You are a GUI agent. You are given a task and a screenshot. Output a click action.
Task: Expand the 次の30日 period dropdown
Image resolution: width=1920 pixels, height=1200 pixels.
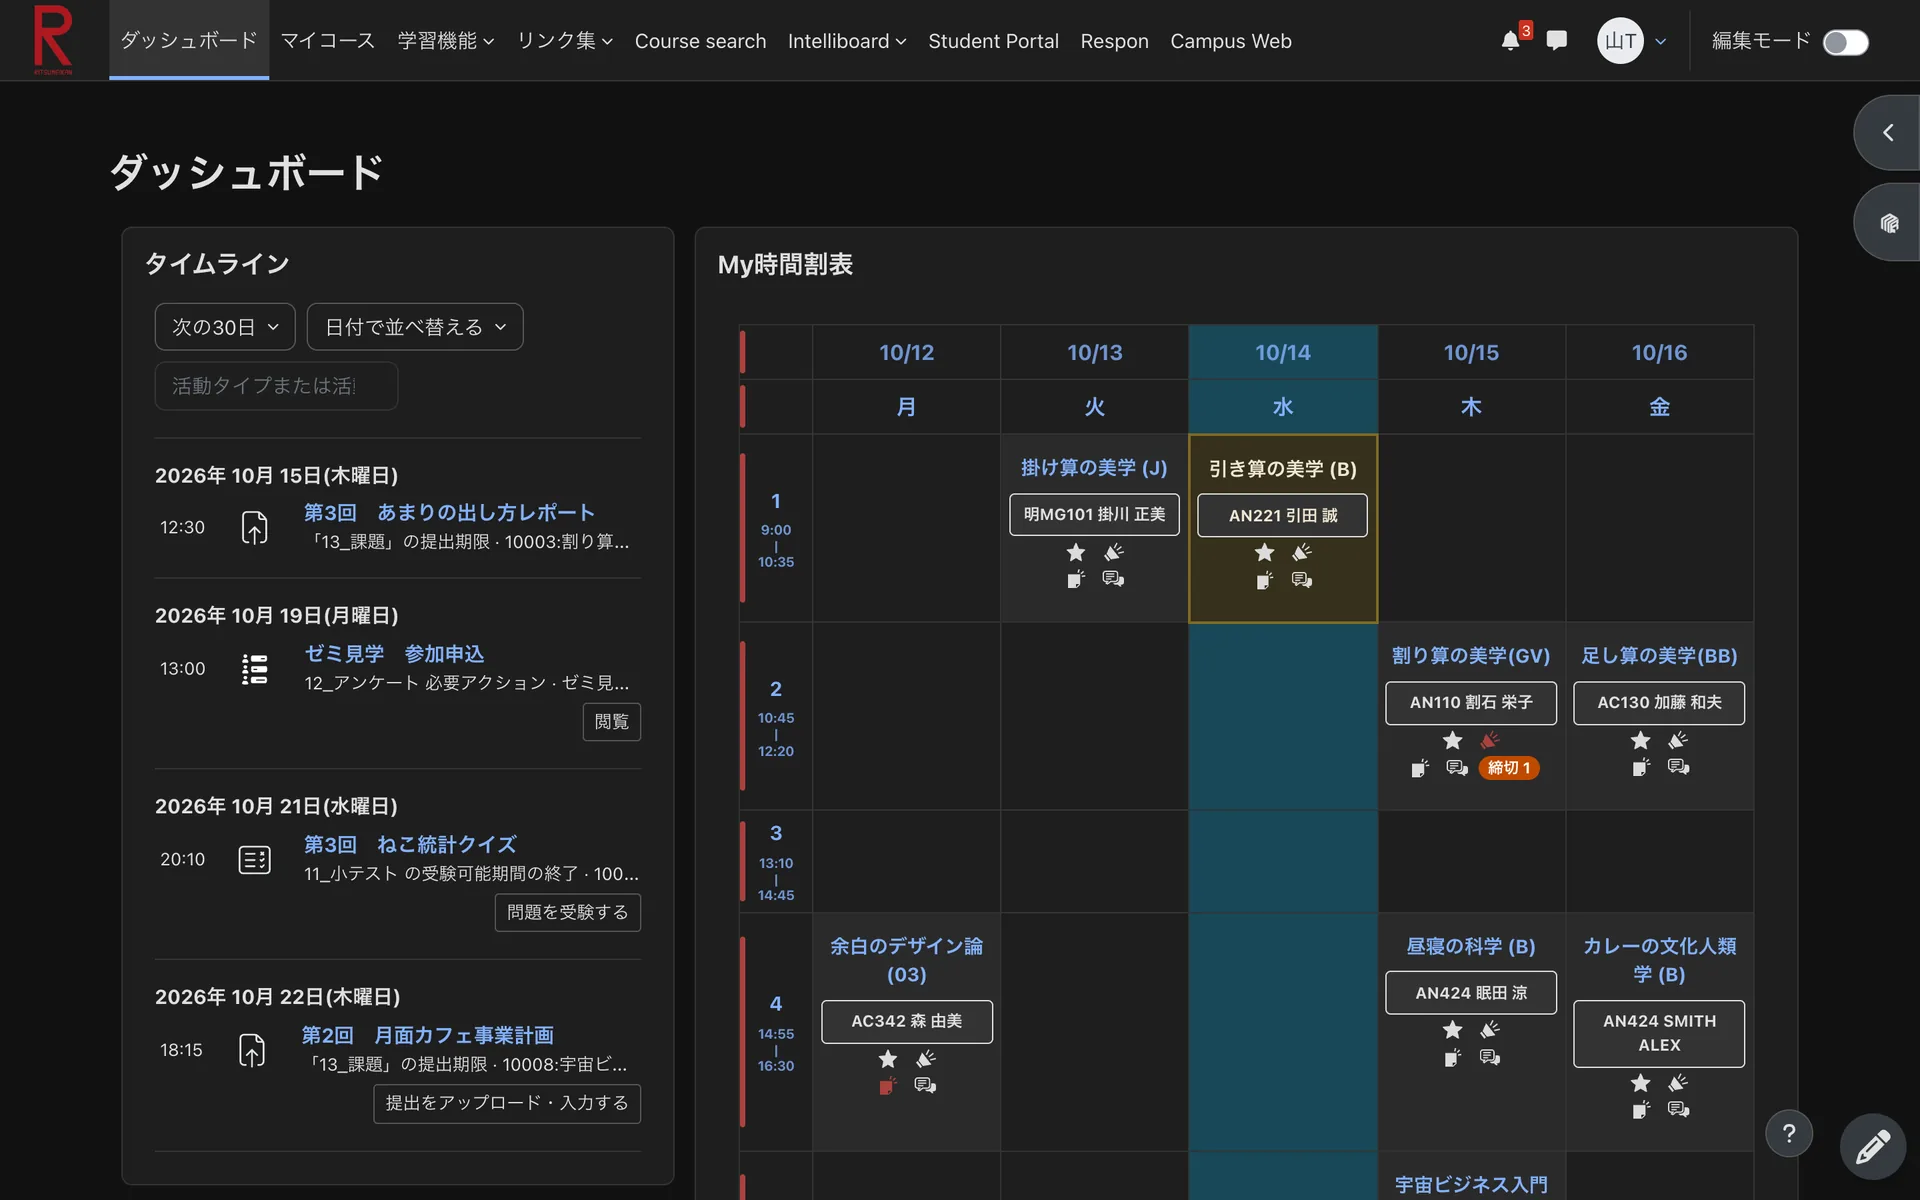click(225, 327)
